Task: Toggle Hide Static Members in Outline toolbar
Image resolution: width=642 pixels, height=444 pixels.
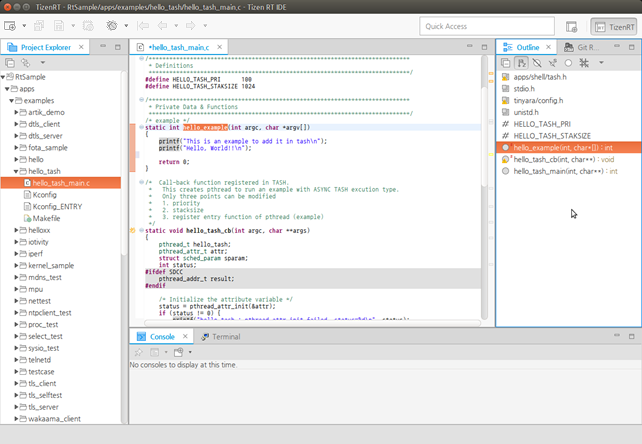Action: point(553,62)
